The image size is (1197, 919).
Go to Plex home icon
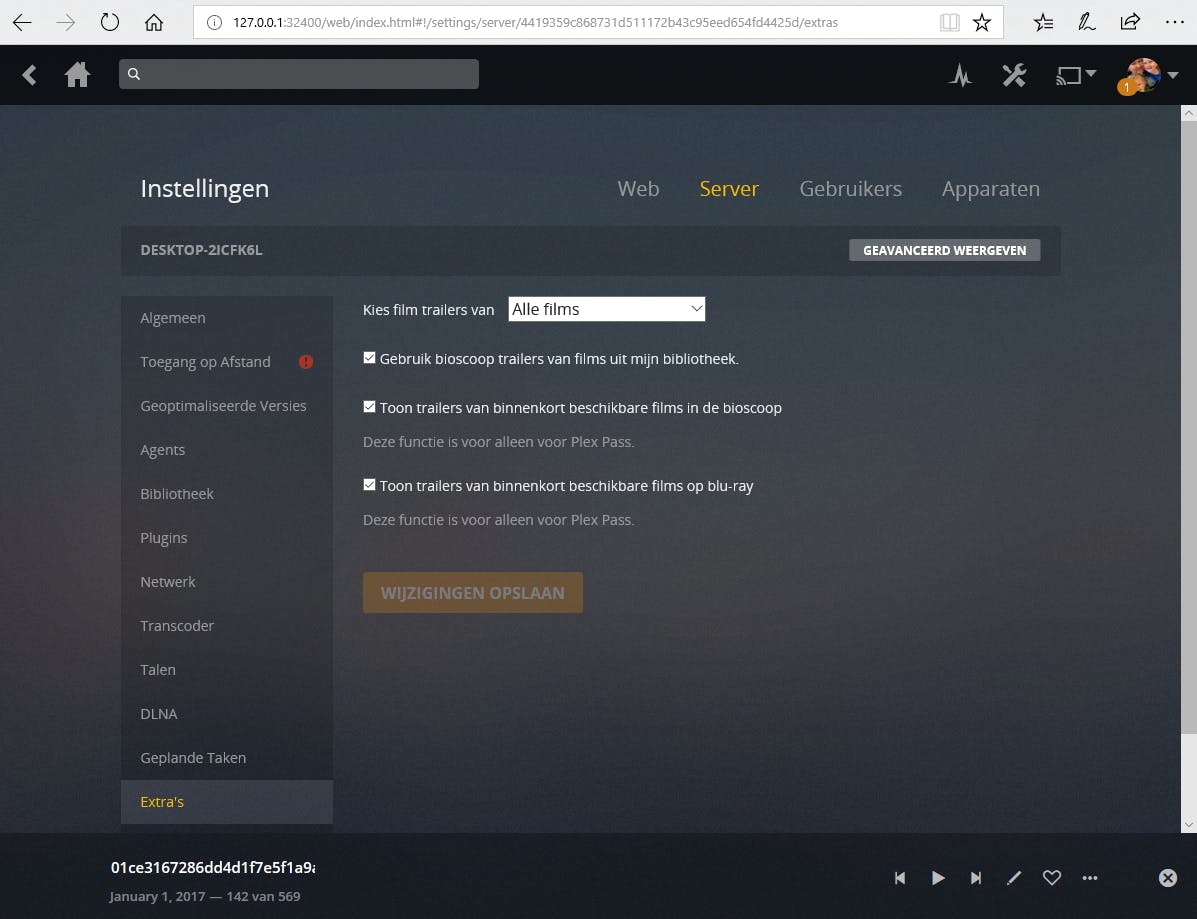coord(77,75)
